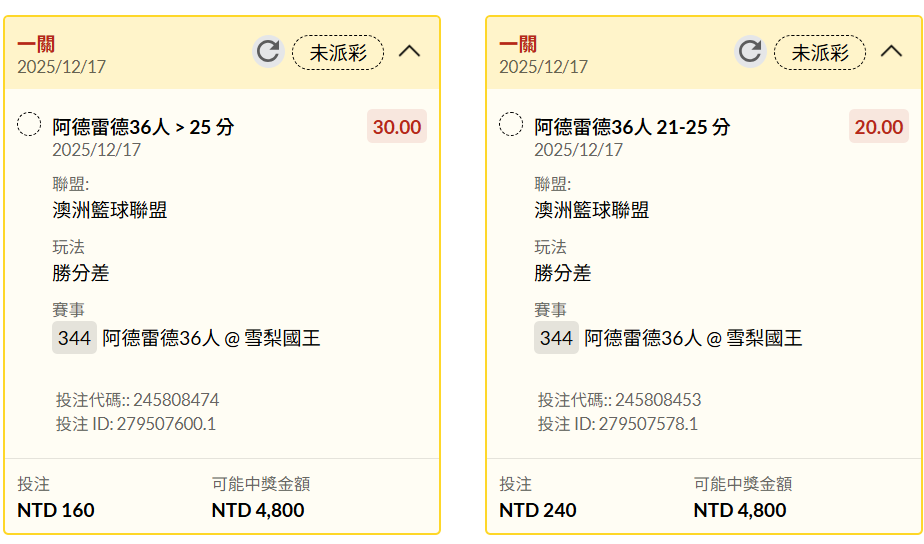Image resolution: width=924 pixels, height=544 pixels.
Task: Collapse the 阿德雷德36人 21-25 分 bet card
Action: point(891,52)
